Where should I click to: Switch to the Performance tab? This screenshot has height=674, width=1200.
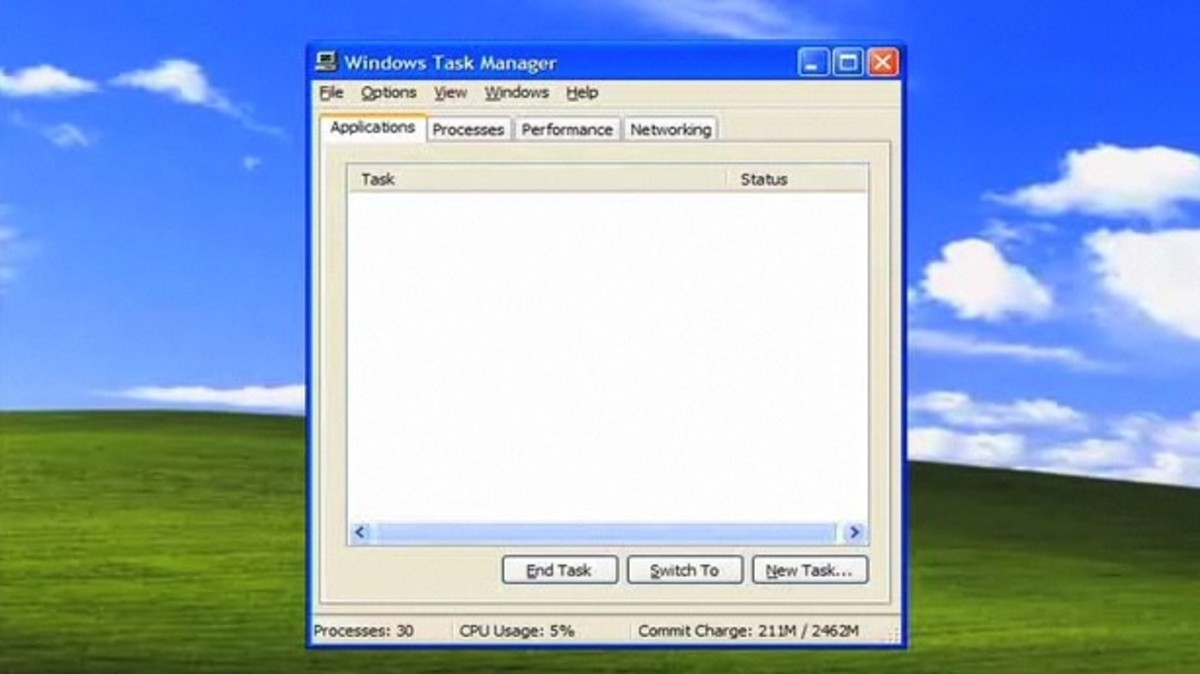tap(567, 130)
